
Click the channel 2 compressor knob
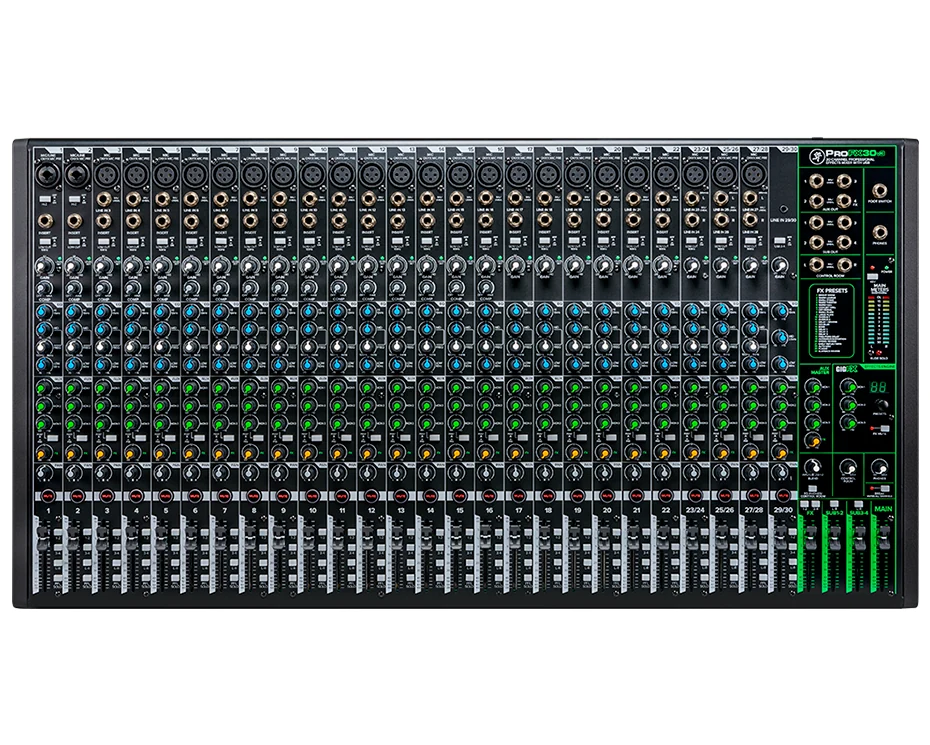click(73, 289)
